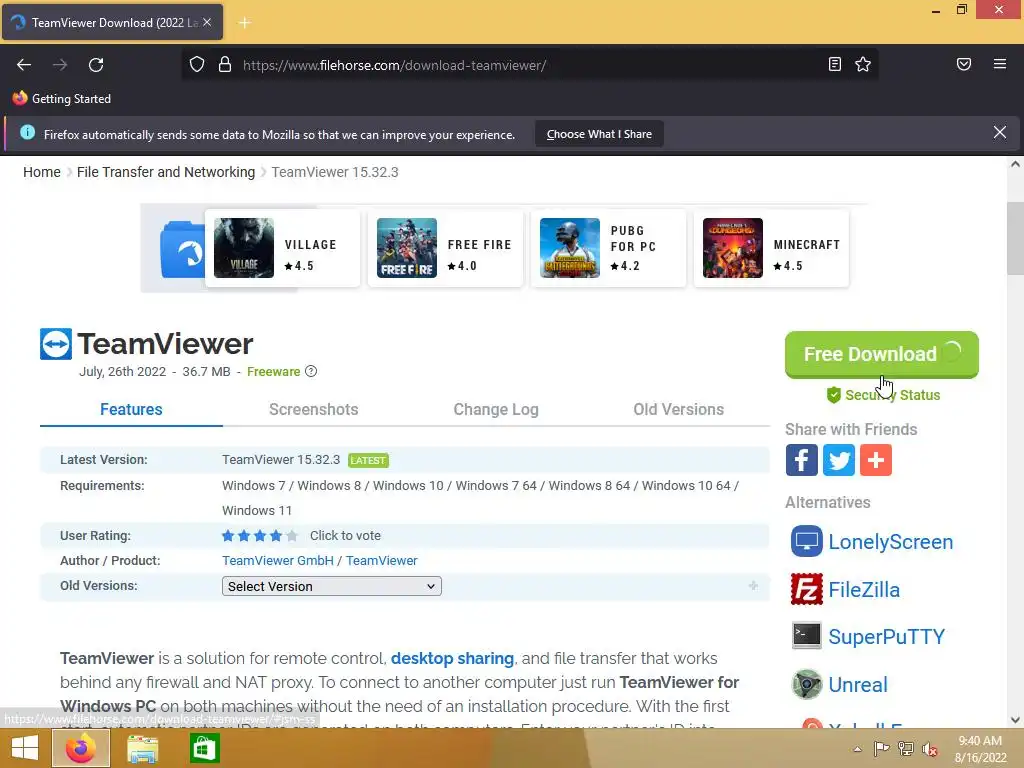Image resolution: width=1024 pixels, height=768 pixels.
Task: Dismiss the Firefox data notification bar
Action: [x=999, y=133]
